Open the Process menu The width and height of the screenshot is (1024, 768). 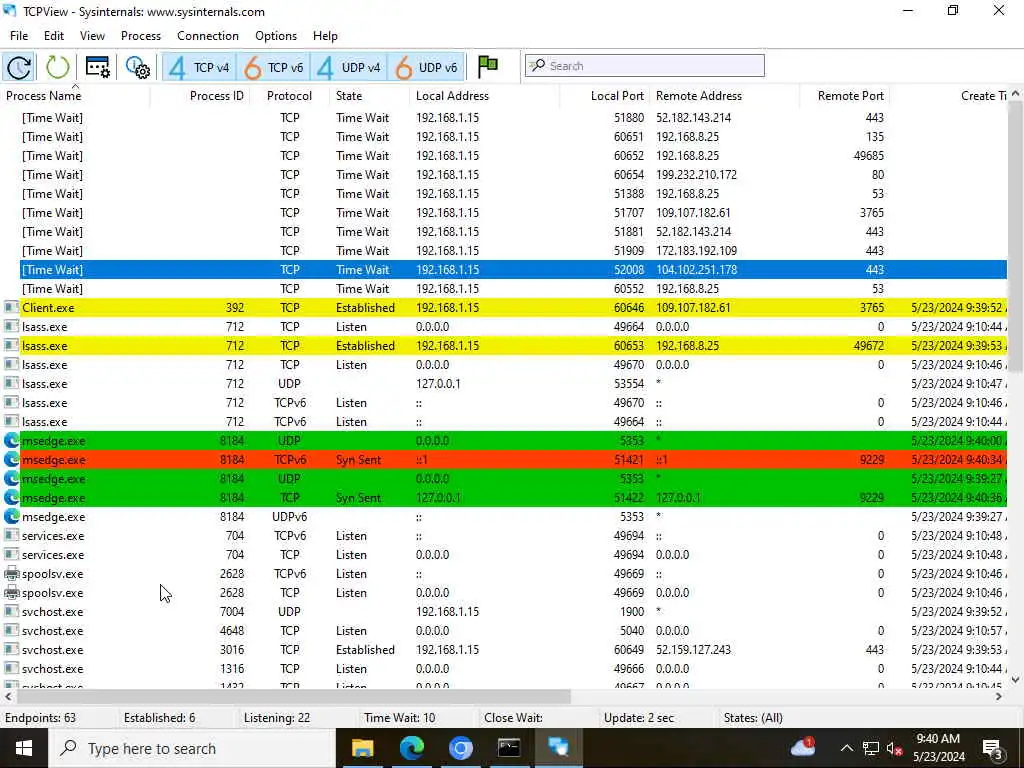coord(140,36)
